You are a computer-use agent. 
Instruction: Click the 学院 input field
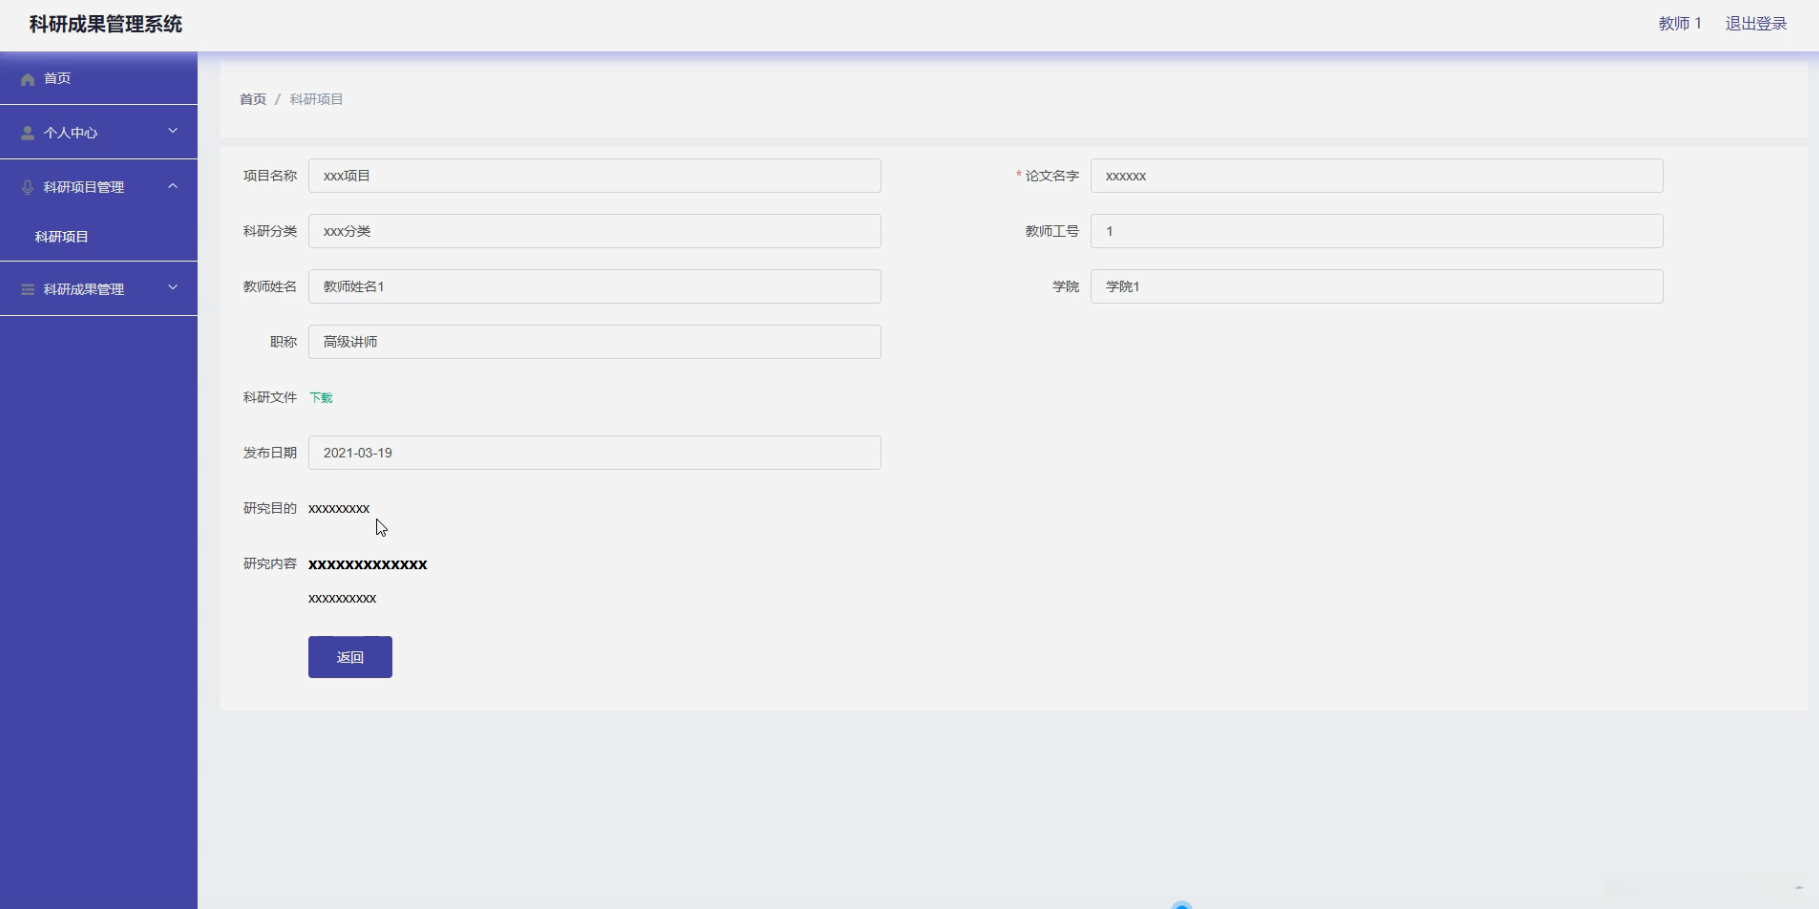pos(1377,287)
